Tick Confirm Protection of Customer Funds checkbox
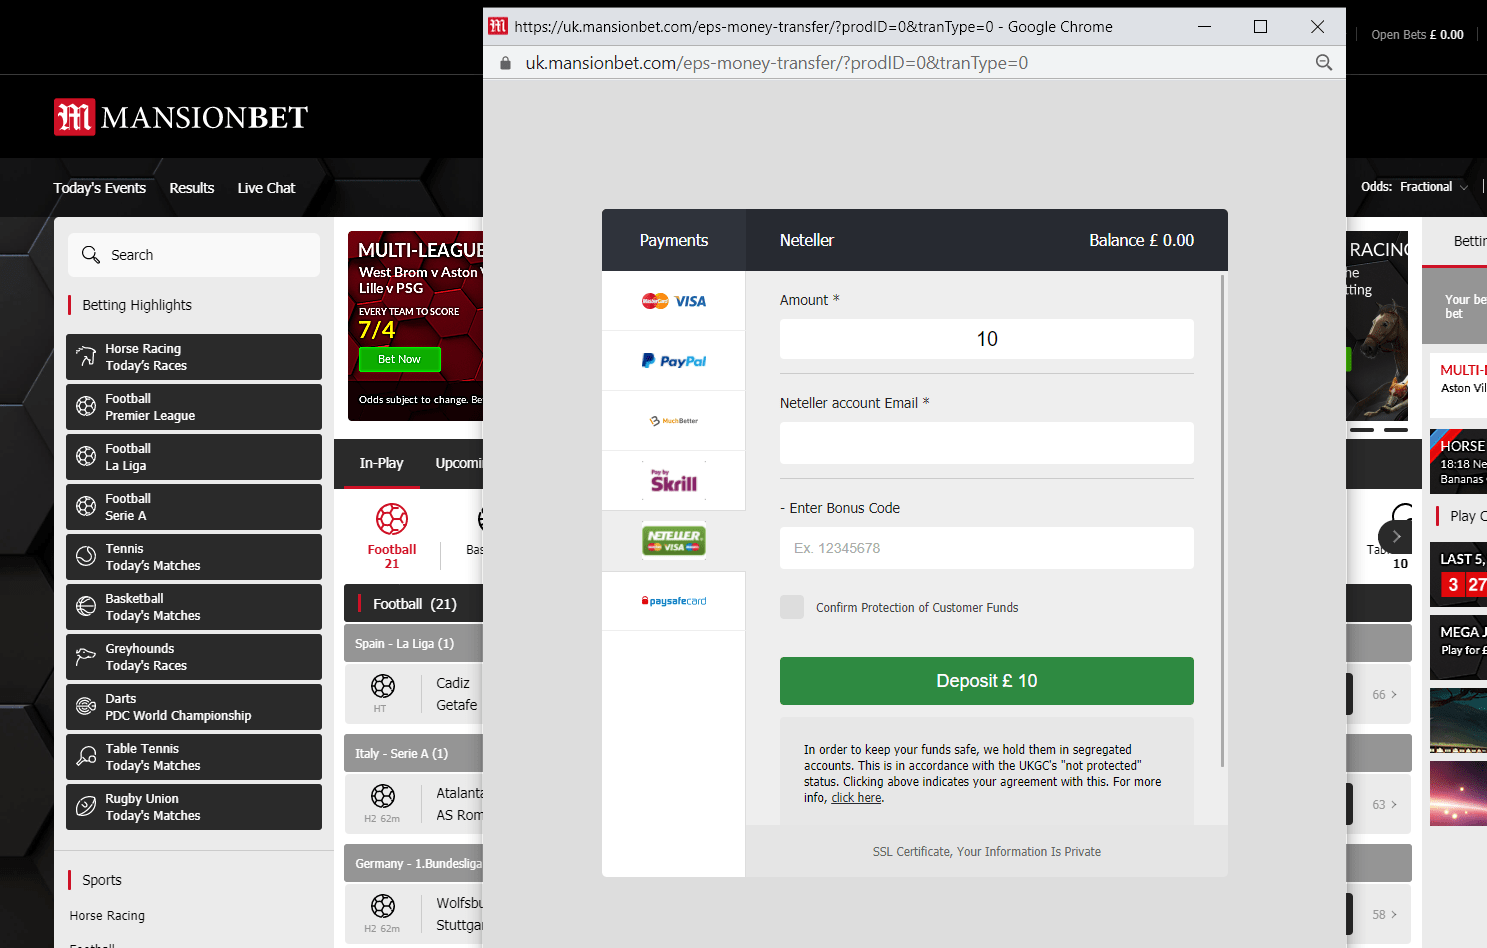This screenshot has height=948, width=1487. tap(792, 607)
